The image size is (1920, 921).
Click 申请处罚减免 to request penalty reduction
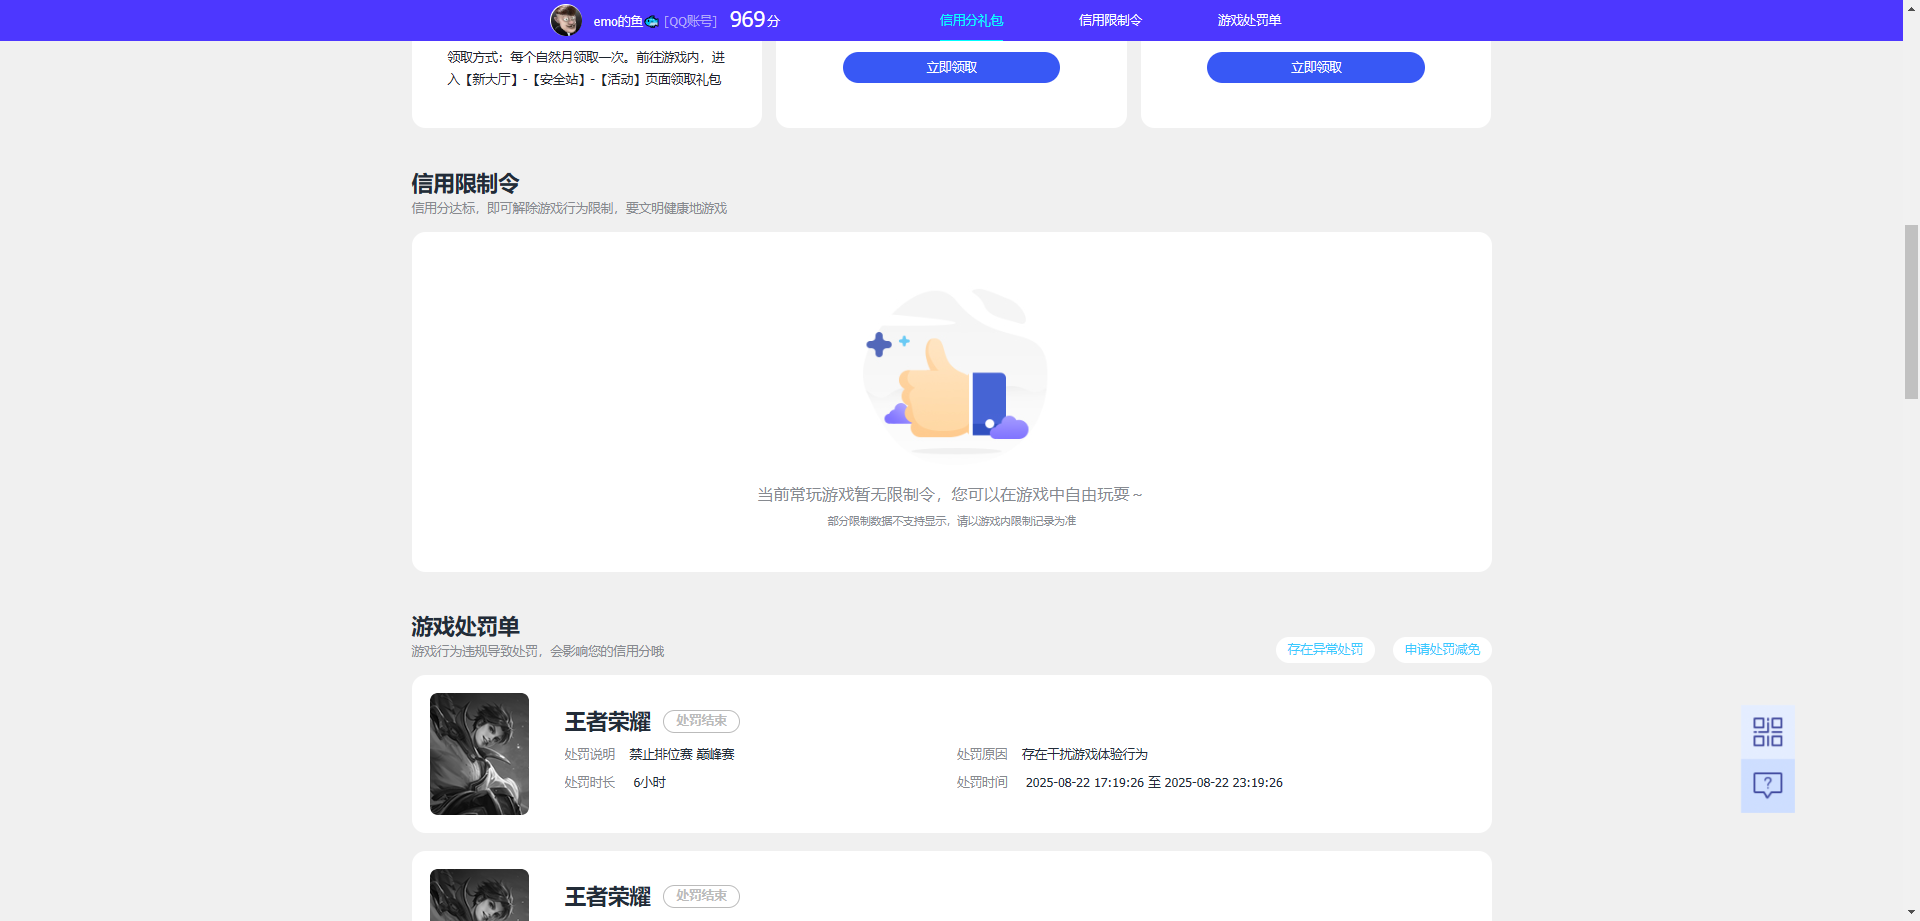pos(1440,649)
